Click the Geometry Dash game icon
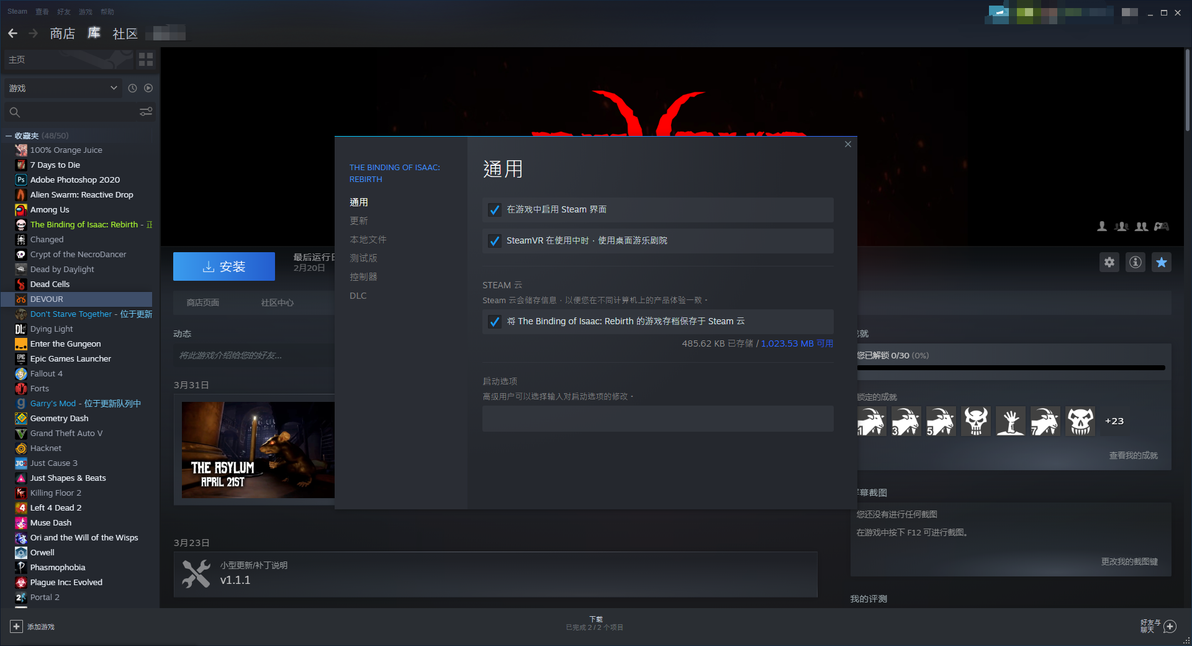Image resolution: width=1192 pixels, height=646 pixels. 21,418
